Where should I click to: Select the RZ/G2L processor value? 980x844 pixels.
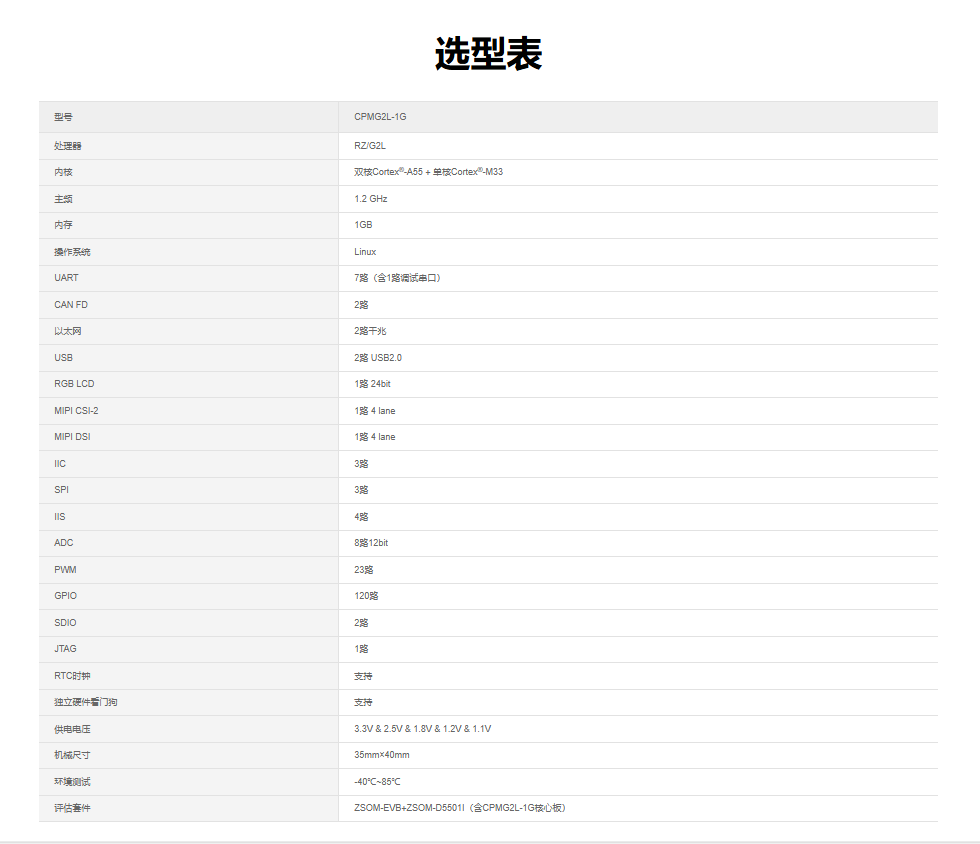pos(370,146)
